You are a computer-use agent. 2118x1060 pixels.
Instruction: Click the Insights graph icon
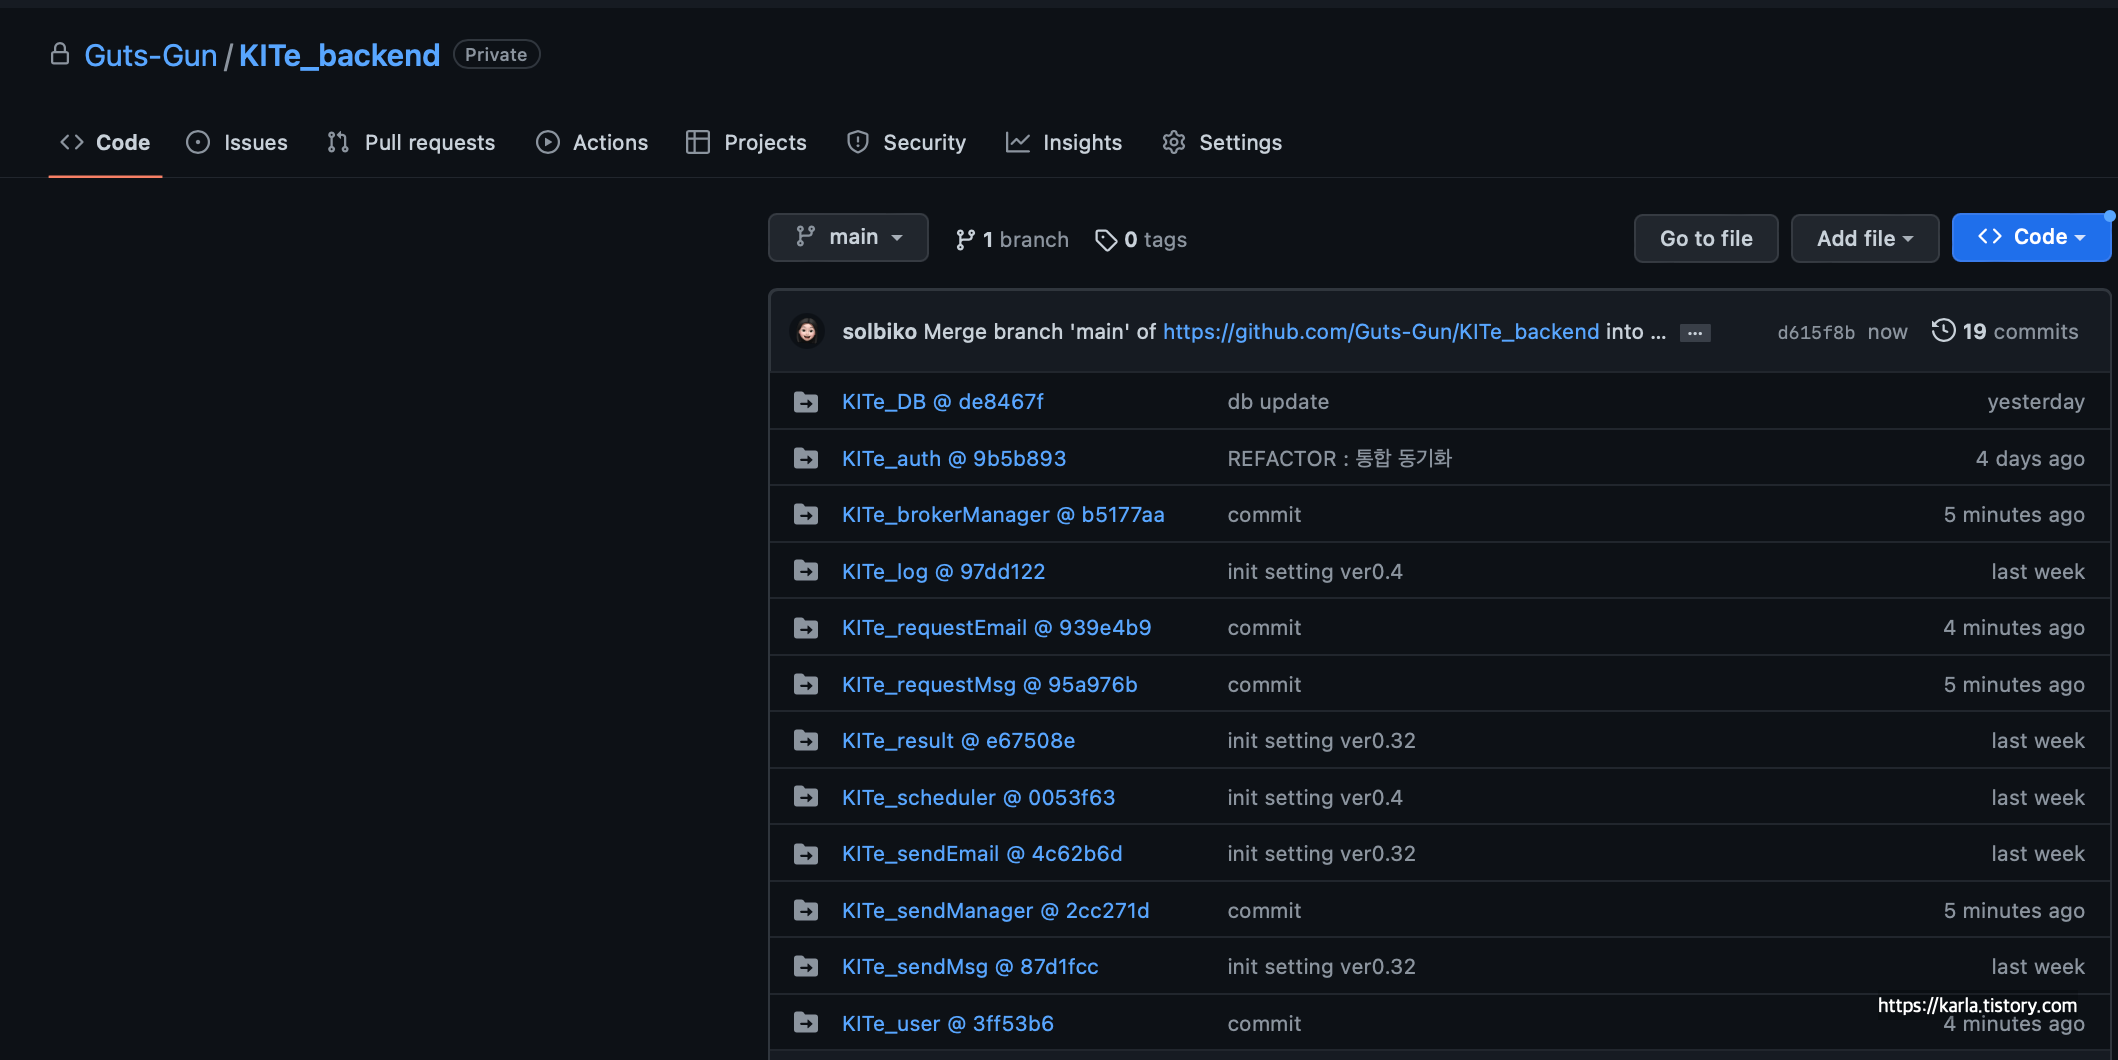coord(1018,142)
